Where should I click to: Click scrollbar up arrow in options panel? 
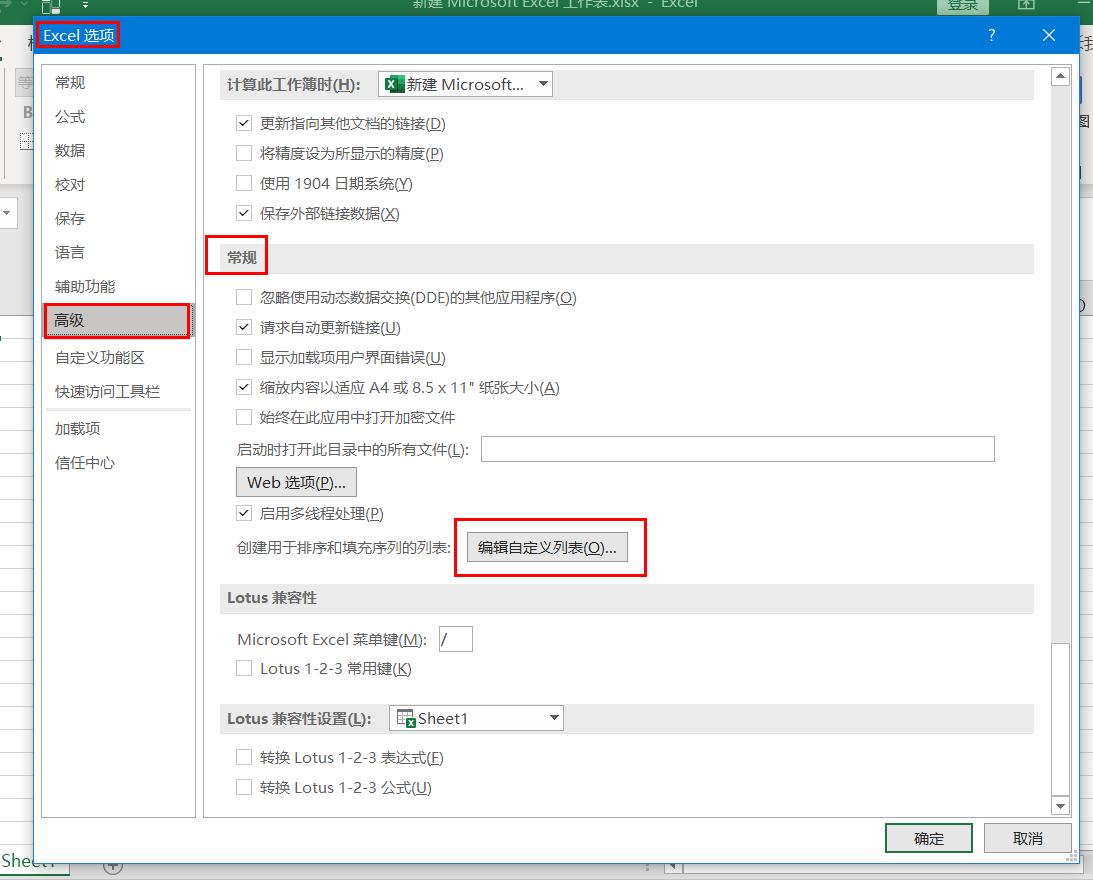(1060, 76)
